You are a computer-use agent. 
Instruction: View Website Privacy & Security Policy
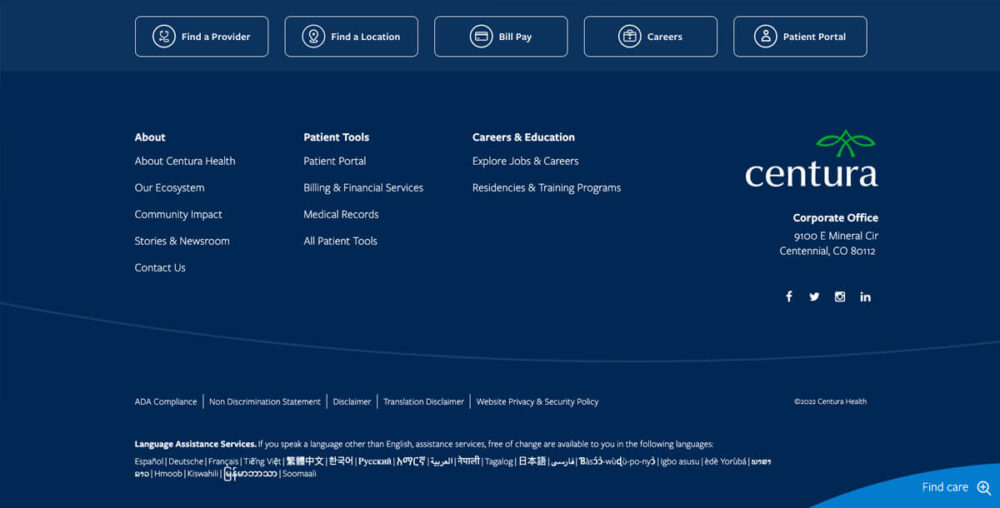537,402
